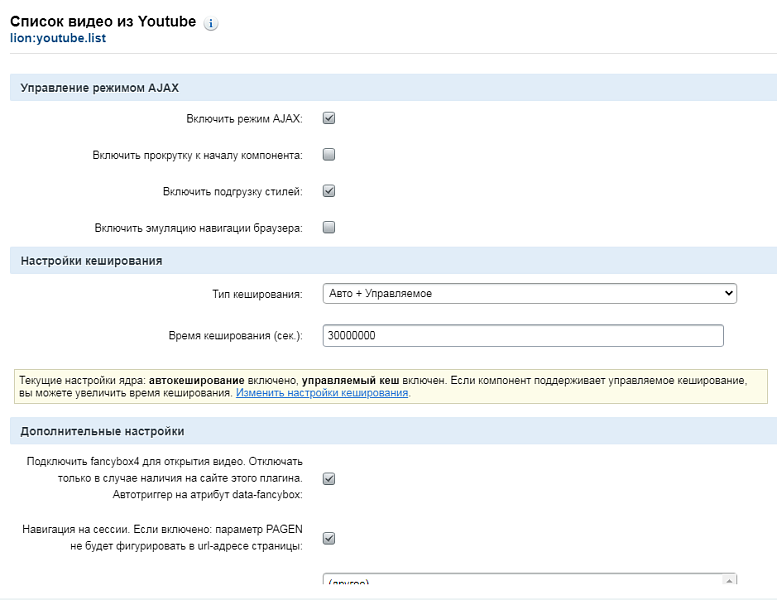This screenshot has width=777, height=600.
Task: Open the 'Тип кеширования' dropdown
Action: [x=529, y=293]
